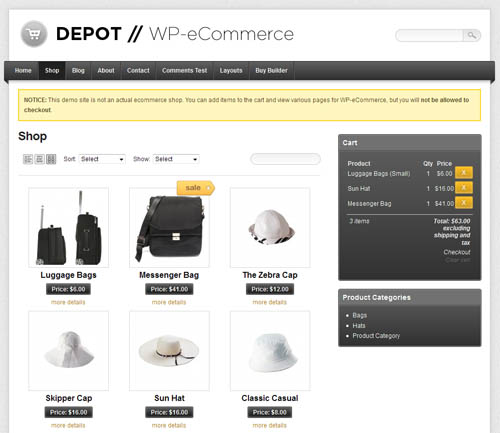
Task: Open the Product Category link
Action: pyautogui.click(x=376, y=336)
